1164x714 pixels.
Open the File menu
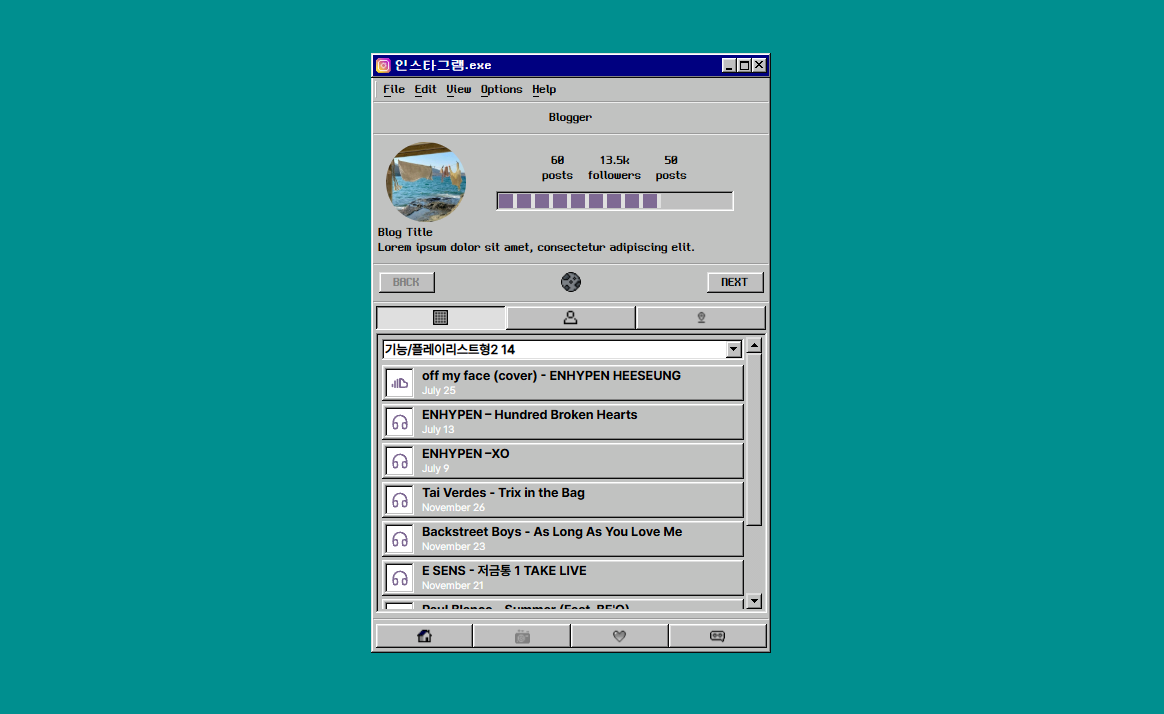[x=393, y=89]
